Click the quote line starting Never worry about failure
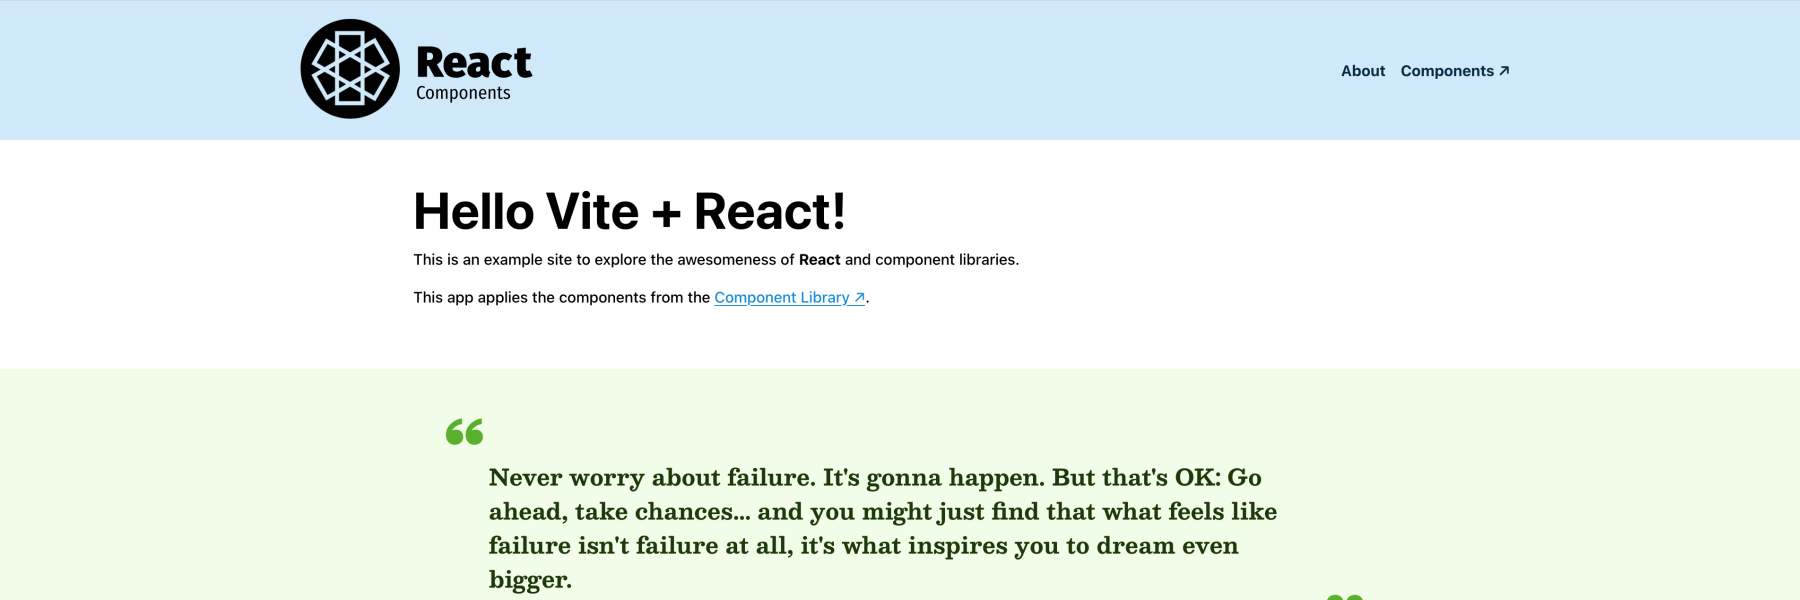Viewport: 1800px width, 600px height. 875,477
